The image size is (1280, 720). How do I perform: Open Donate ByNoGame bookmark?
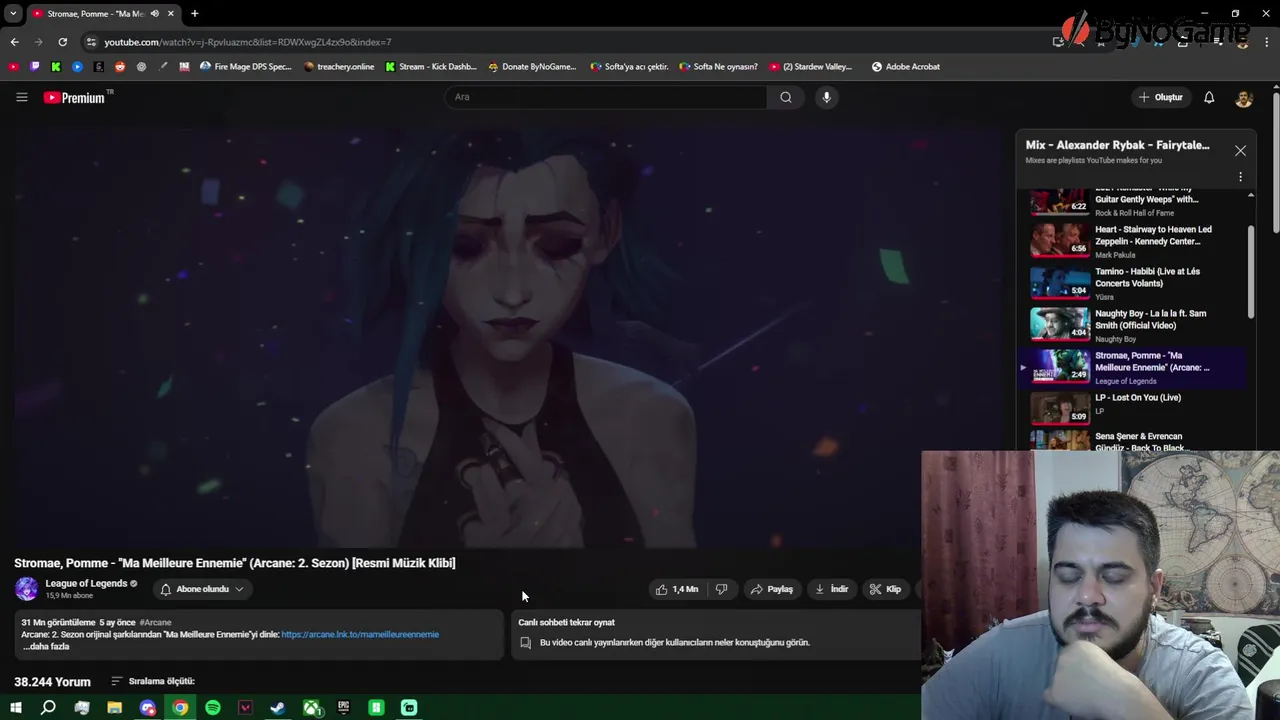[x=532, y=67]
